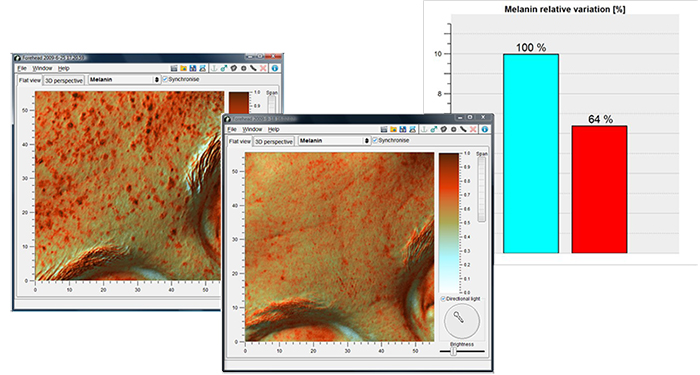Switch to 3D perspective tab in rear window

64,81
